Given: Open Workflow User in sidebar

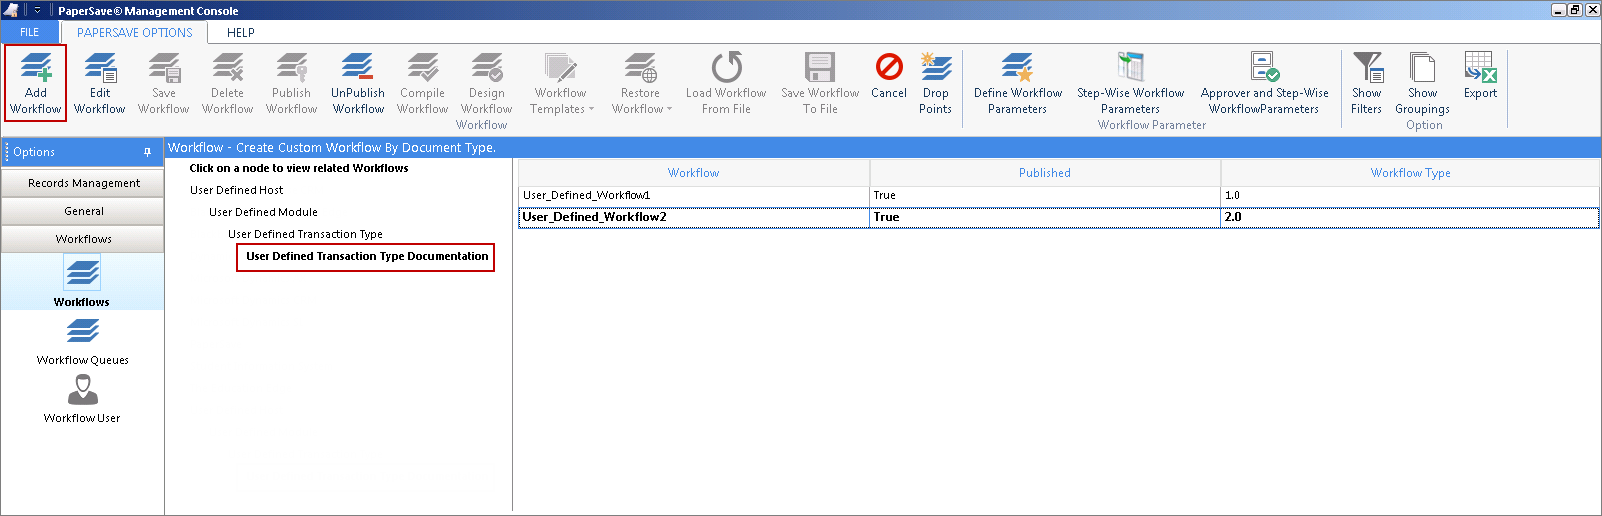Looking at the screenshot, I should tap(82, 399).
